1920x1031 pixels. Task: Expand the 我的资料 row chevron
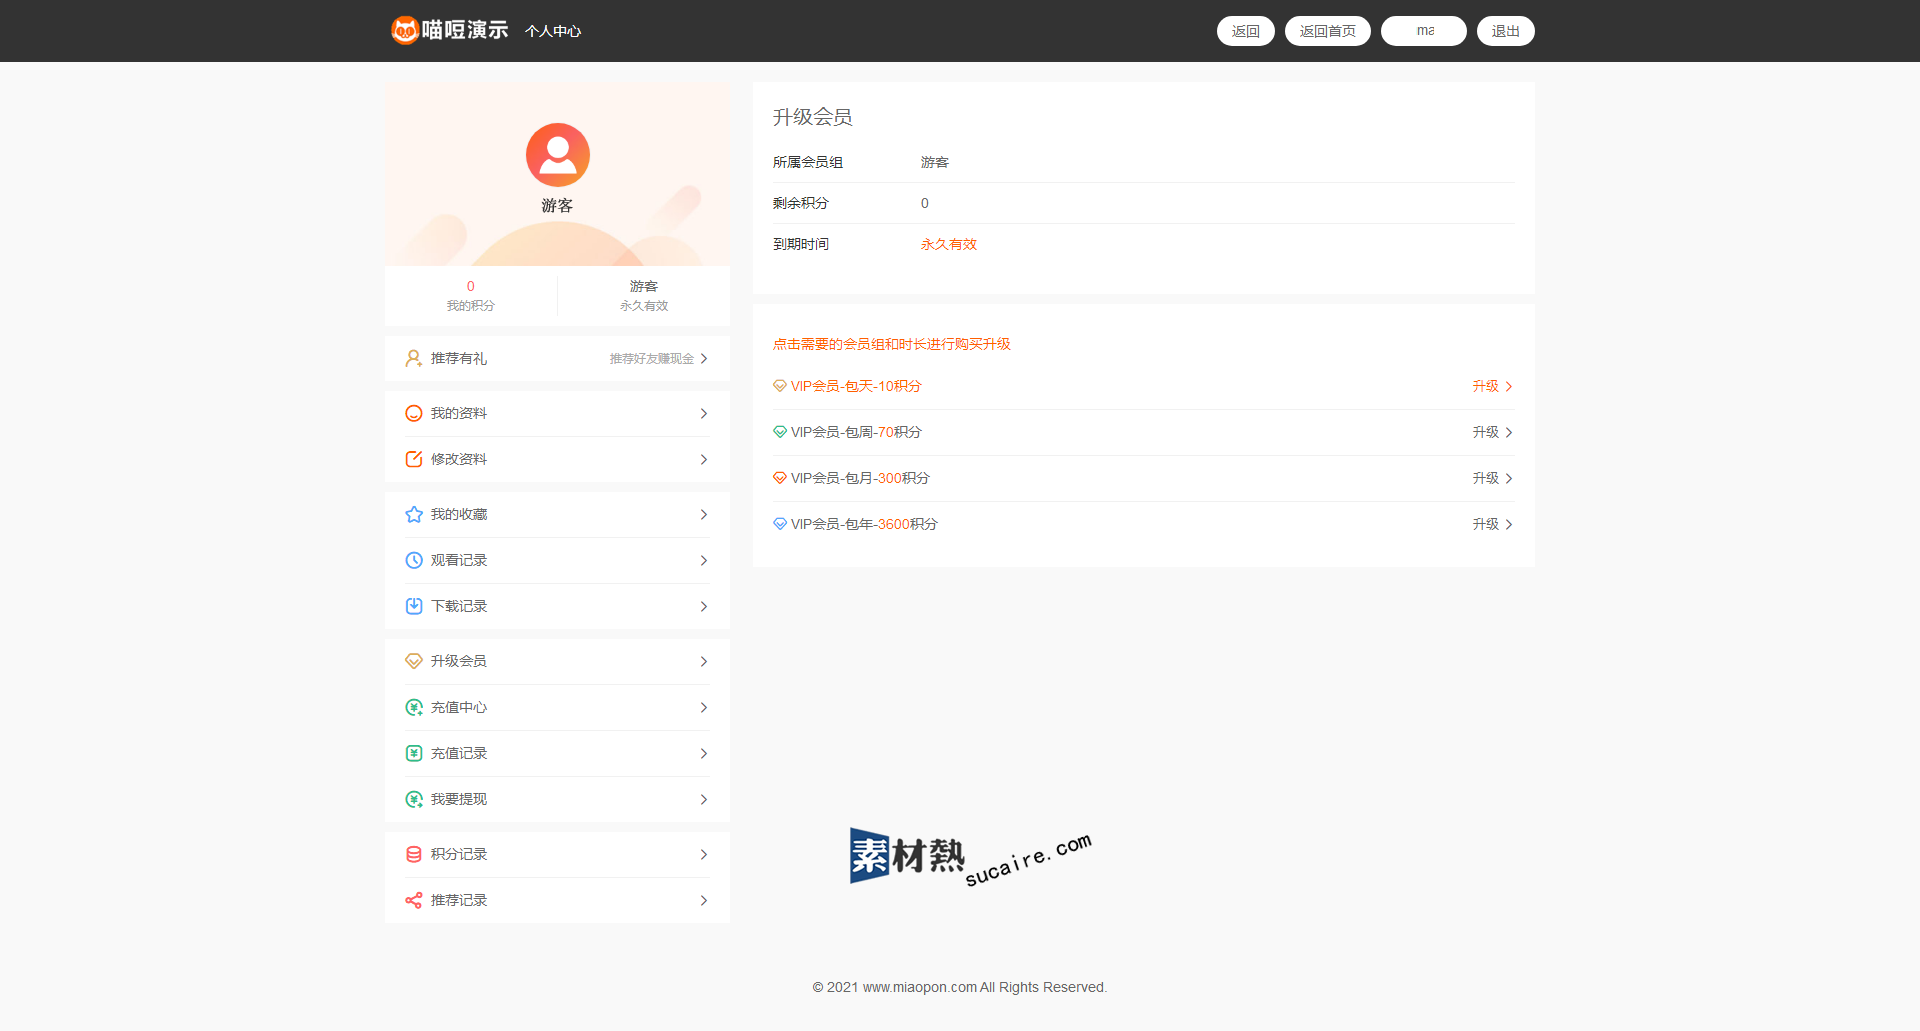point(704,413)
